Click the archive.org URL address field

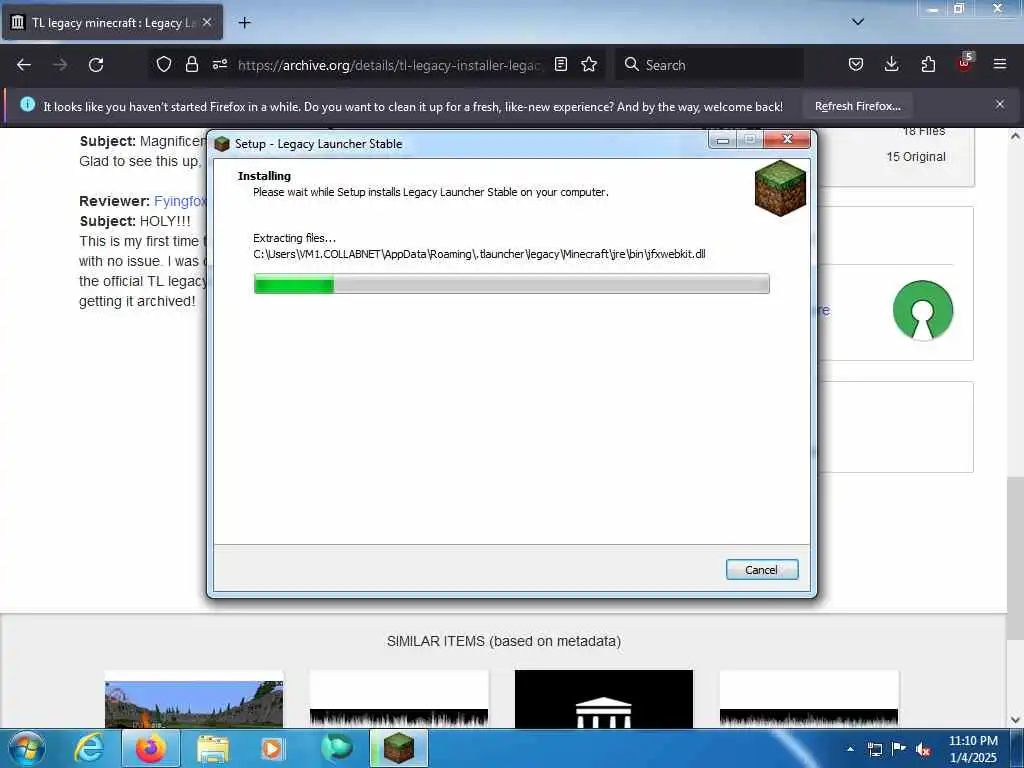tap(389, 65)
